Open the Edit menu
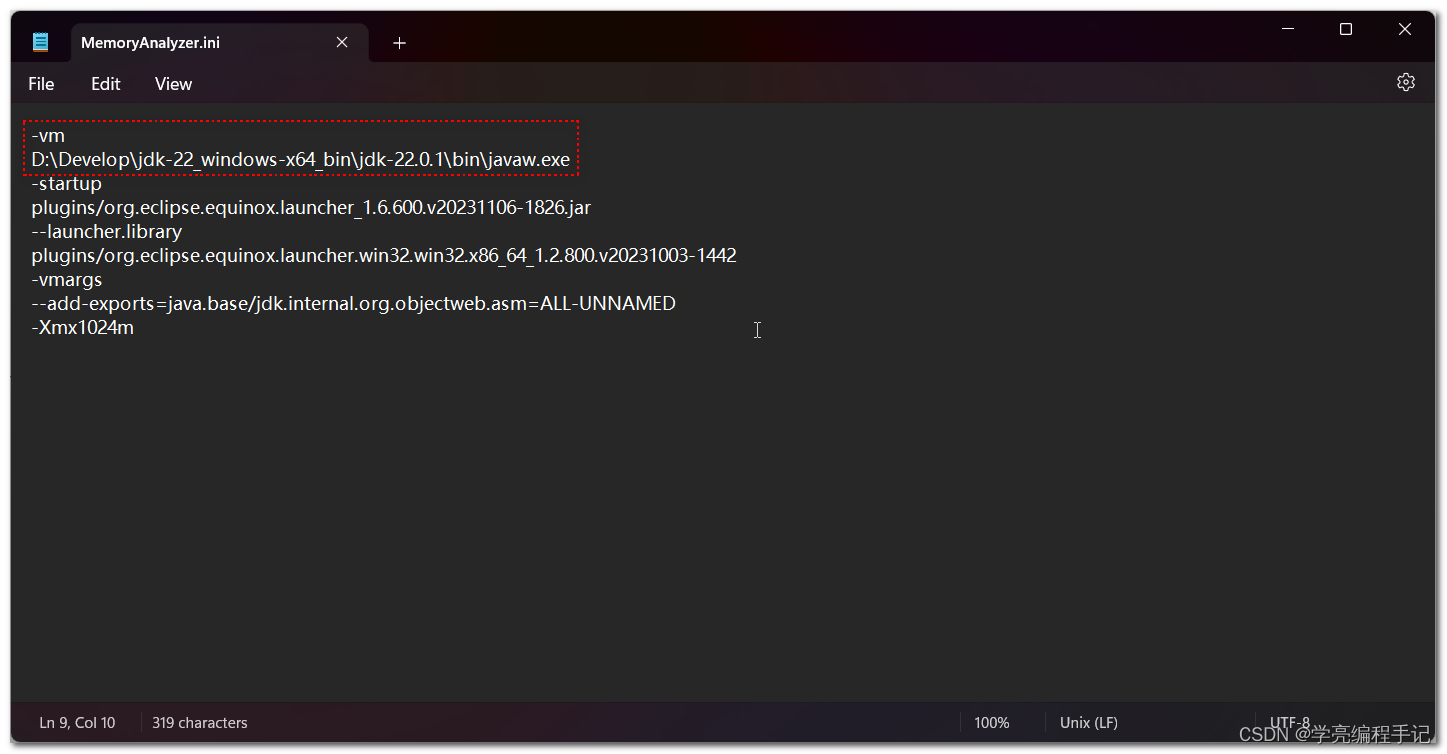Image resolution: width=1447 pixels, height=754 pixels. (105, 84)
